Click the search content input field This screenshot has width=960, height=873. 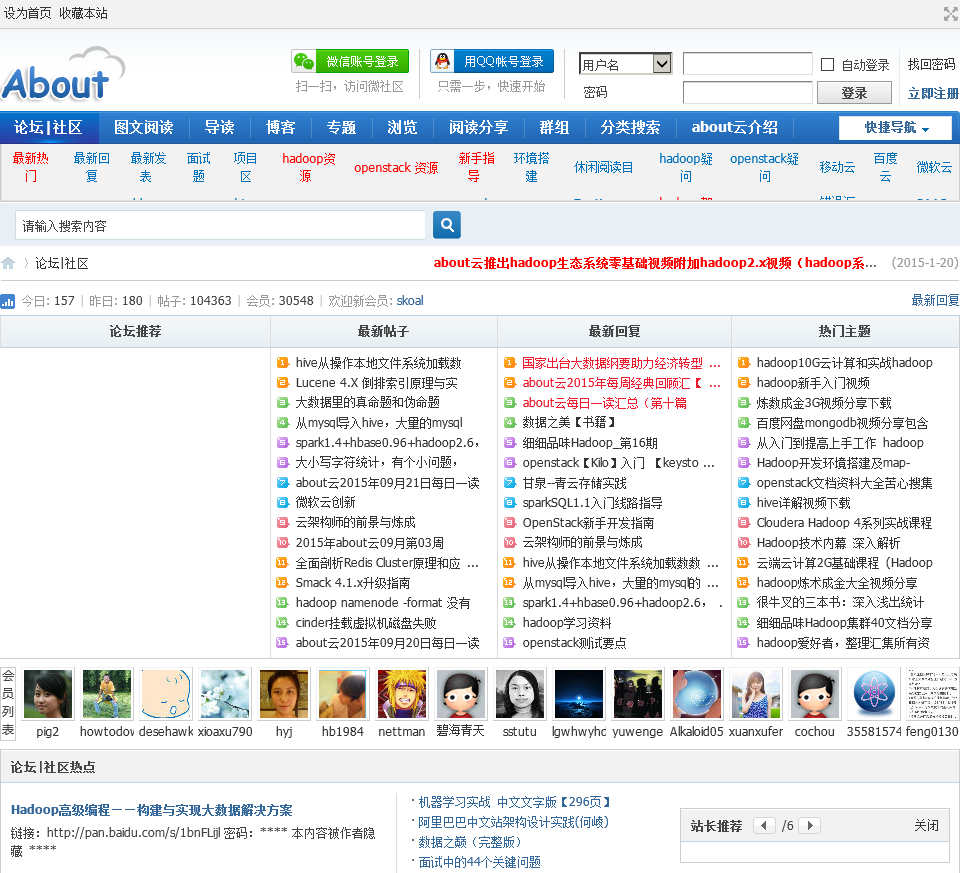[220, 226]
